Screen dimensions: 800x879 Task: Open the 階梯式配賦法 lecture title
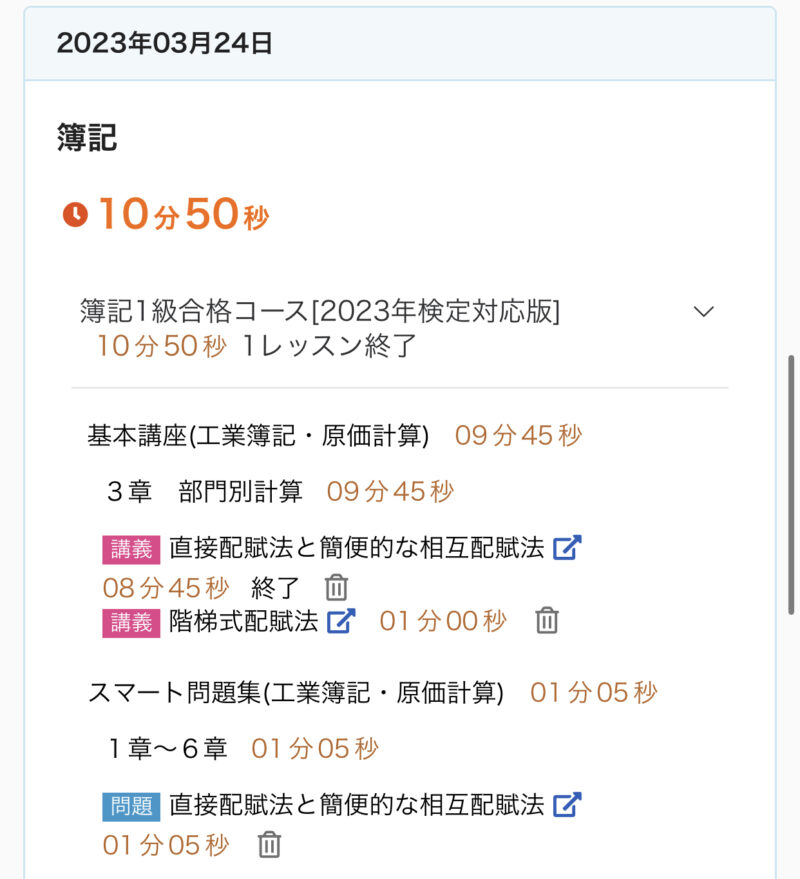pyautogui.click(x=243, y=621)
